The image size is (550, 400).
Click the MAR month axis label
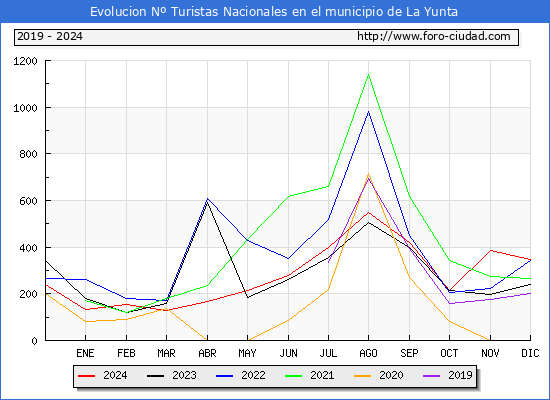coord(166,353)
